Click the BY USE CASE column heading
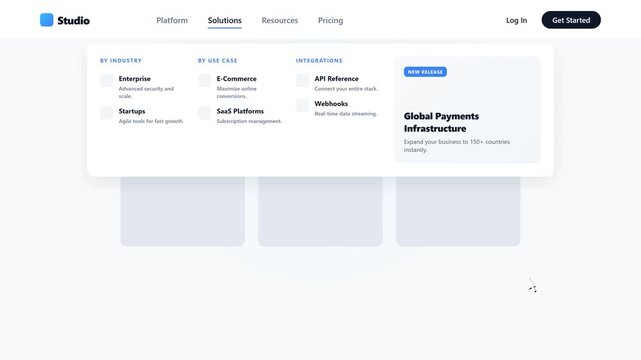Image resolution: width=641 pixels, height=360 pixels. 217,60
